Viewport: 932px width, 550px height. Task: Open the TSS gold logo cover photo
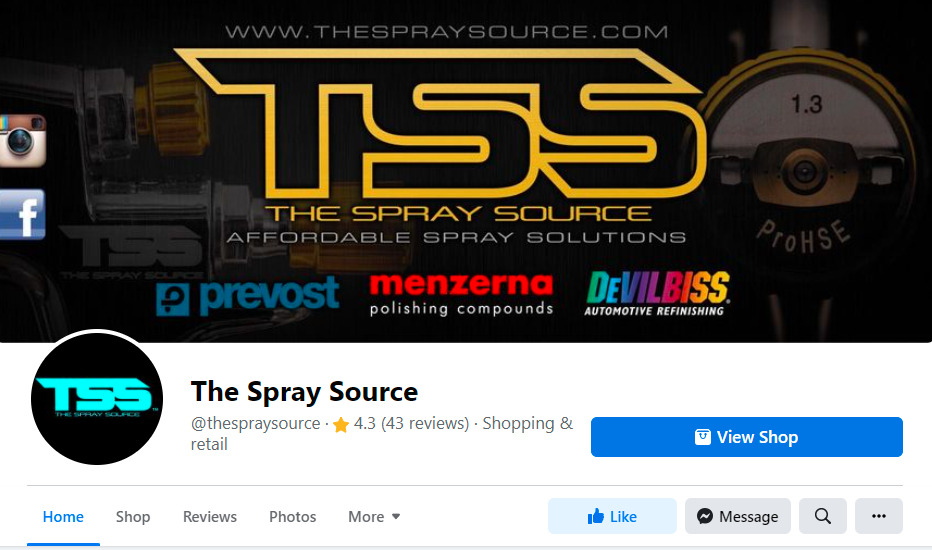point(466,171)
